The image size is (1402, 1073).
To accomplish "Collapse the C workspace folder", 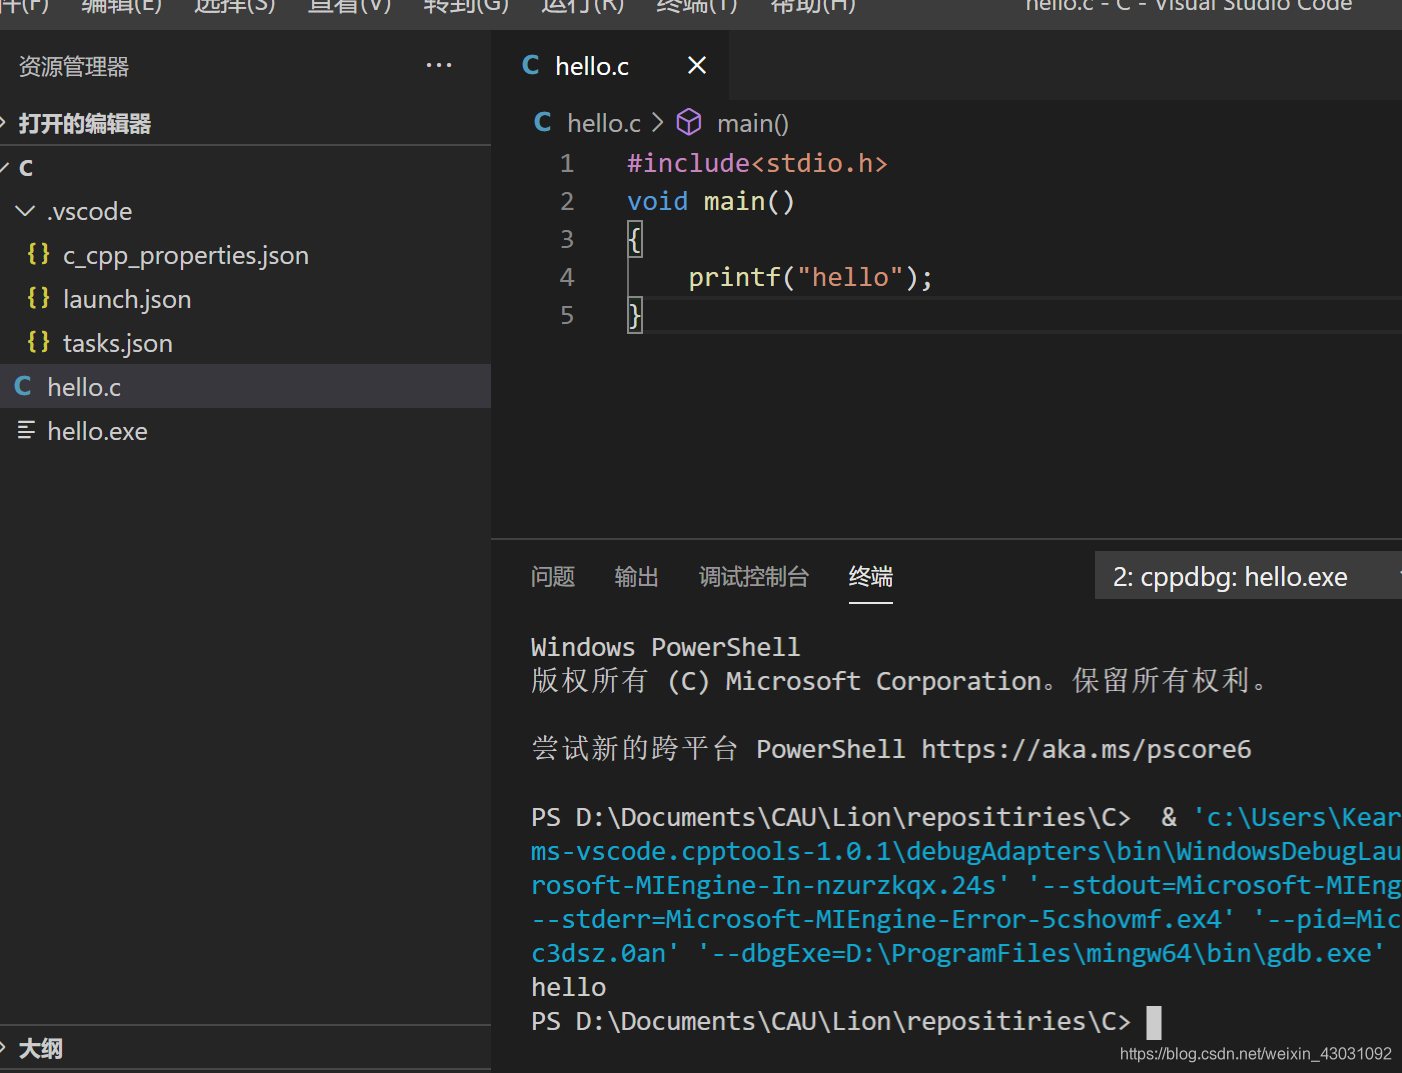I will 245,168.
